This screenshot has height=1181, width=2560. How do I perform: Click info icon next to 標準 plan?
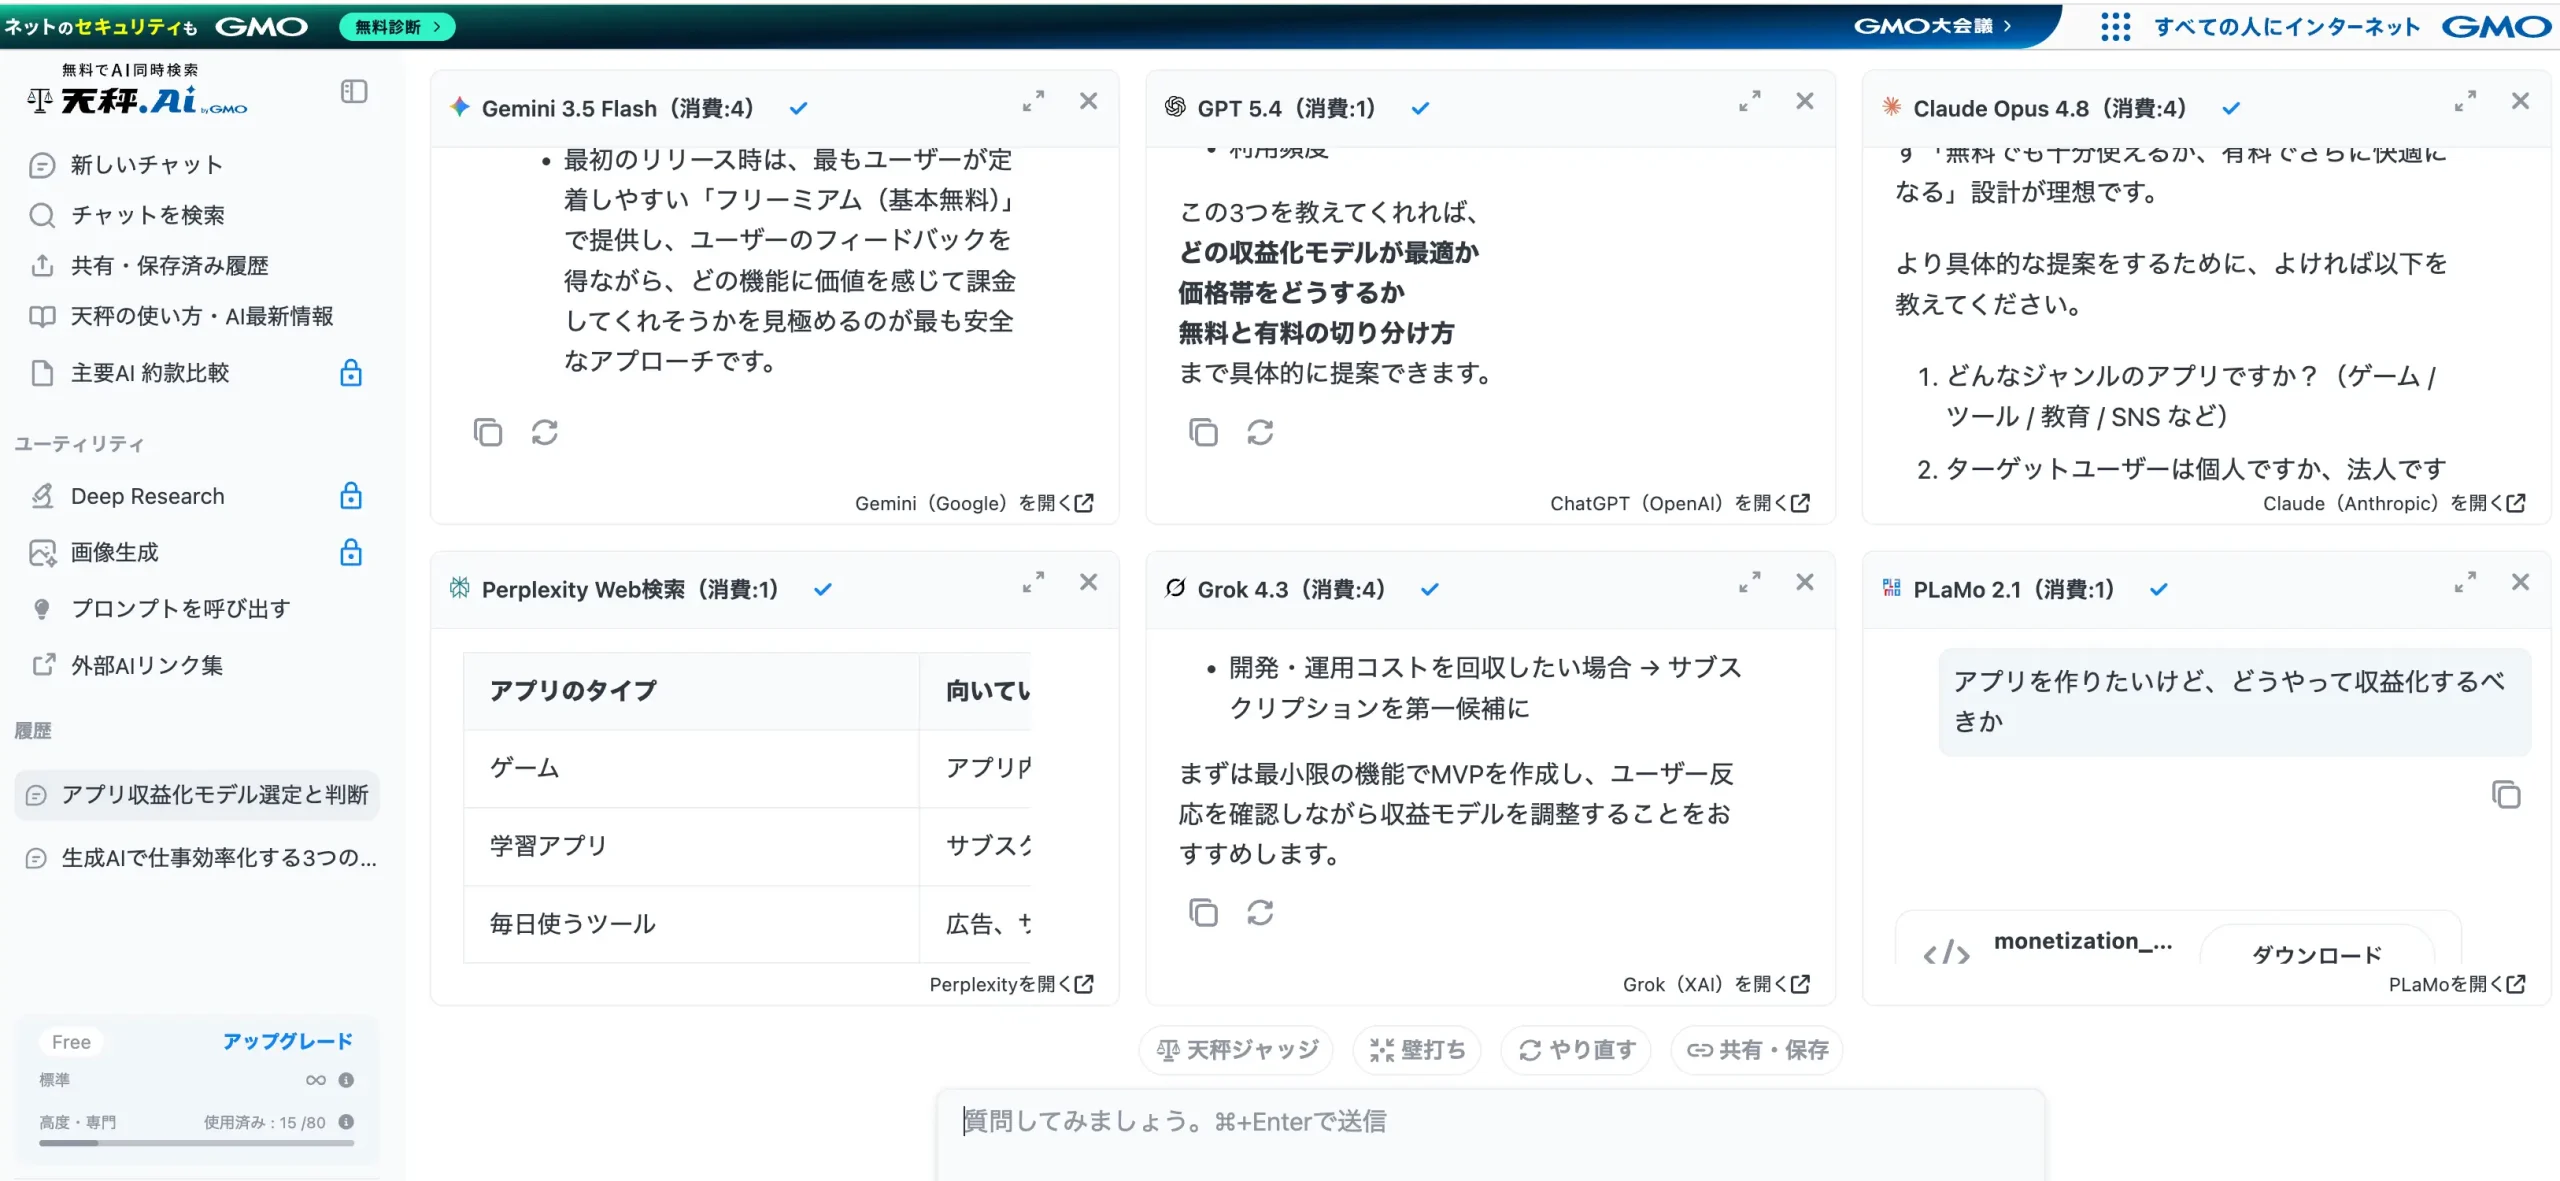point(346,1080)
